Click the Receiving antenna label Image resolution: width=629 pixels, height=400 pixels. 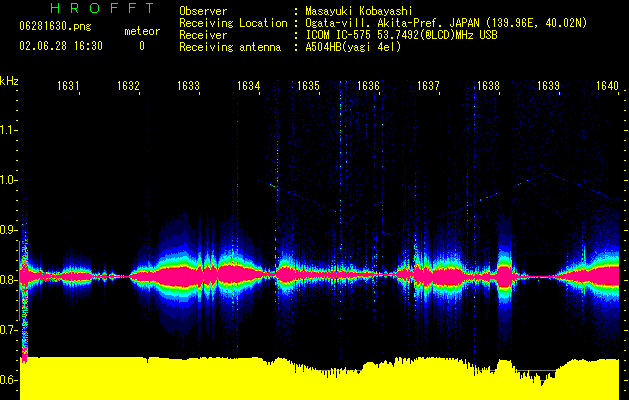pyautogui.click(x=230, y=47)
